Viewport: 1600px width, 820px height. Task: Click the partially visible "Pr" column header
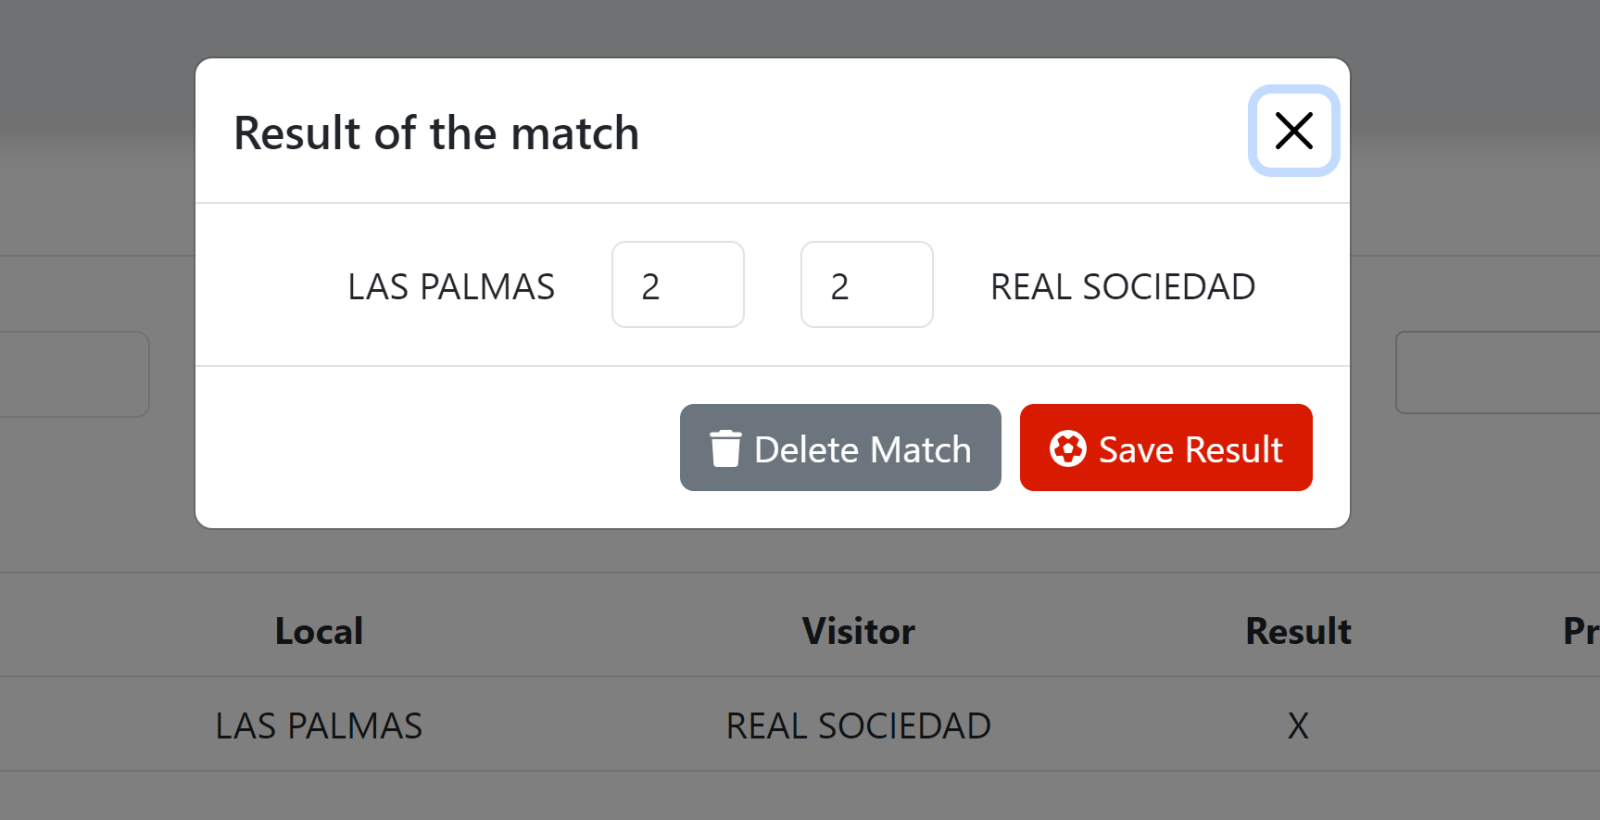1580,631
